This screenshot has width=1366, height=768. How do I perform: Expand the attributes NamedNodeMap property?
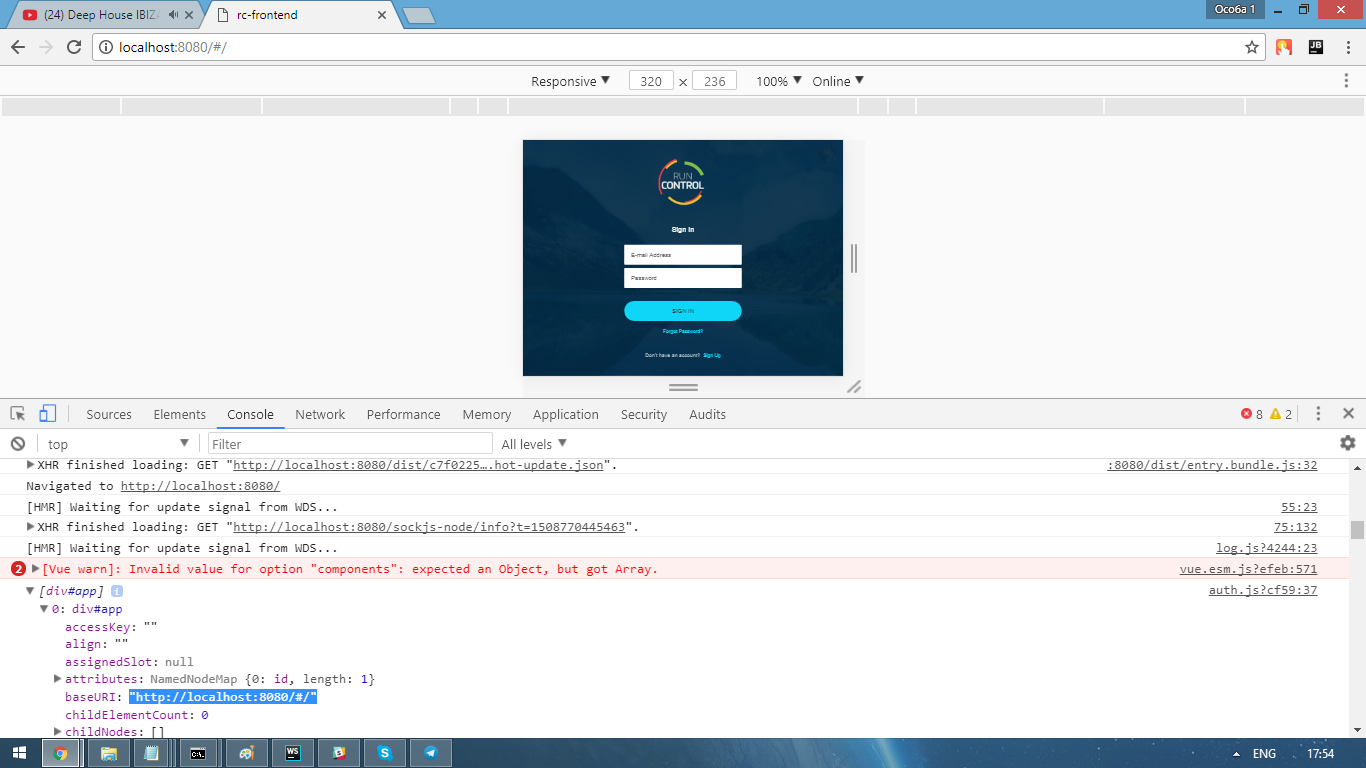click(x=58, y=679)
